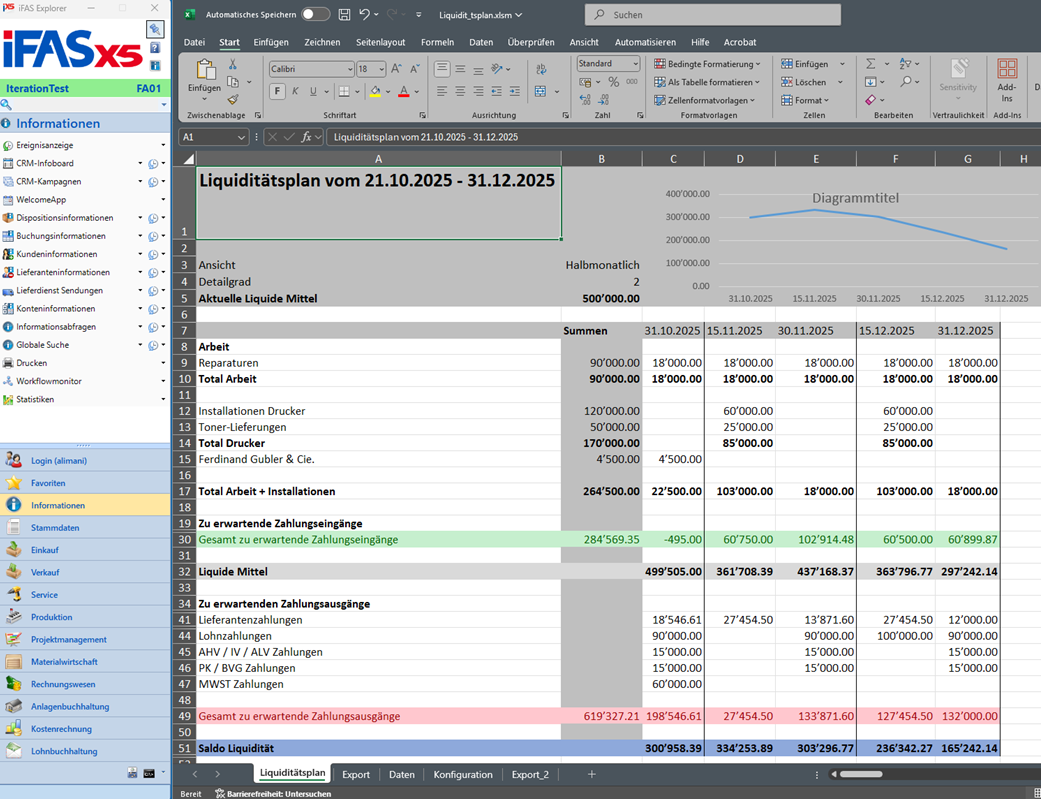This screenshot has width=1041, height=799.
Task: Toggle middle vertical alignment
Action: point(460,69)
